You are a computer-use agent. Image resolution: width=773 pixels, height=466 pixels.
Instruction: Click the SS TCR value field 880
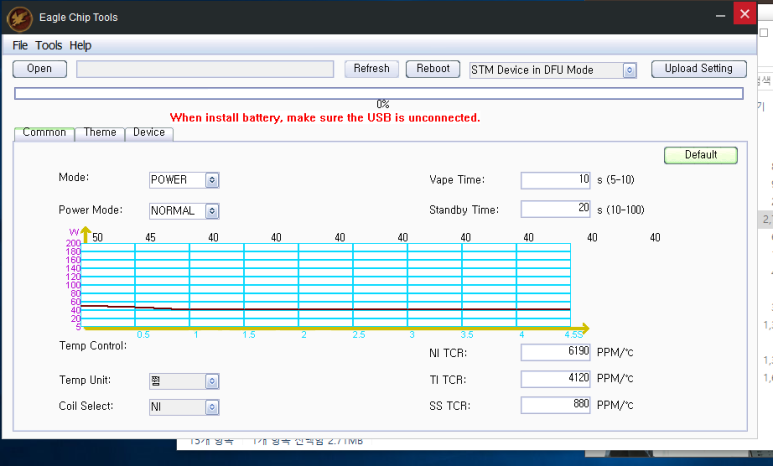[555, 405]
